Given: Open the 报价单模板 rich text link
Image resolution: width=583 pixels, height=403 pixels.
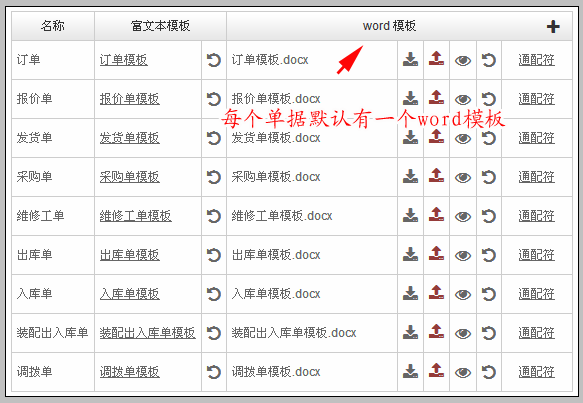Looking at the screenshot, I should click(x=130, y=99).
